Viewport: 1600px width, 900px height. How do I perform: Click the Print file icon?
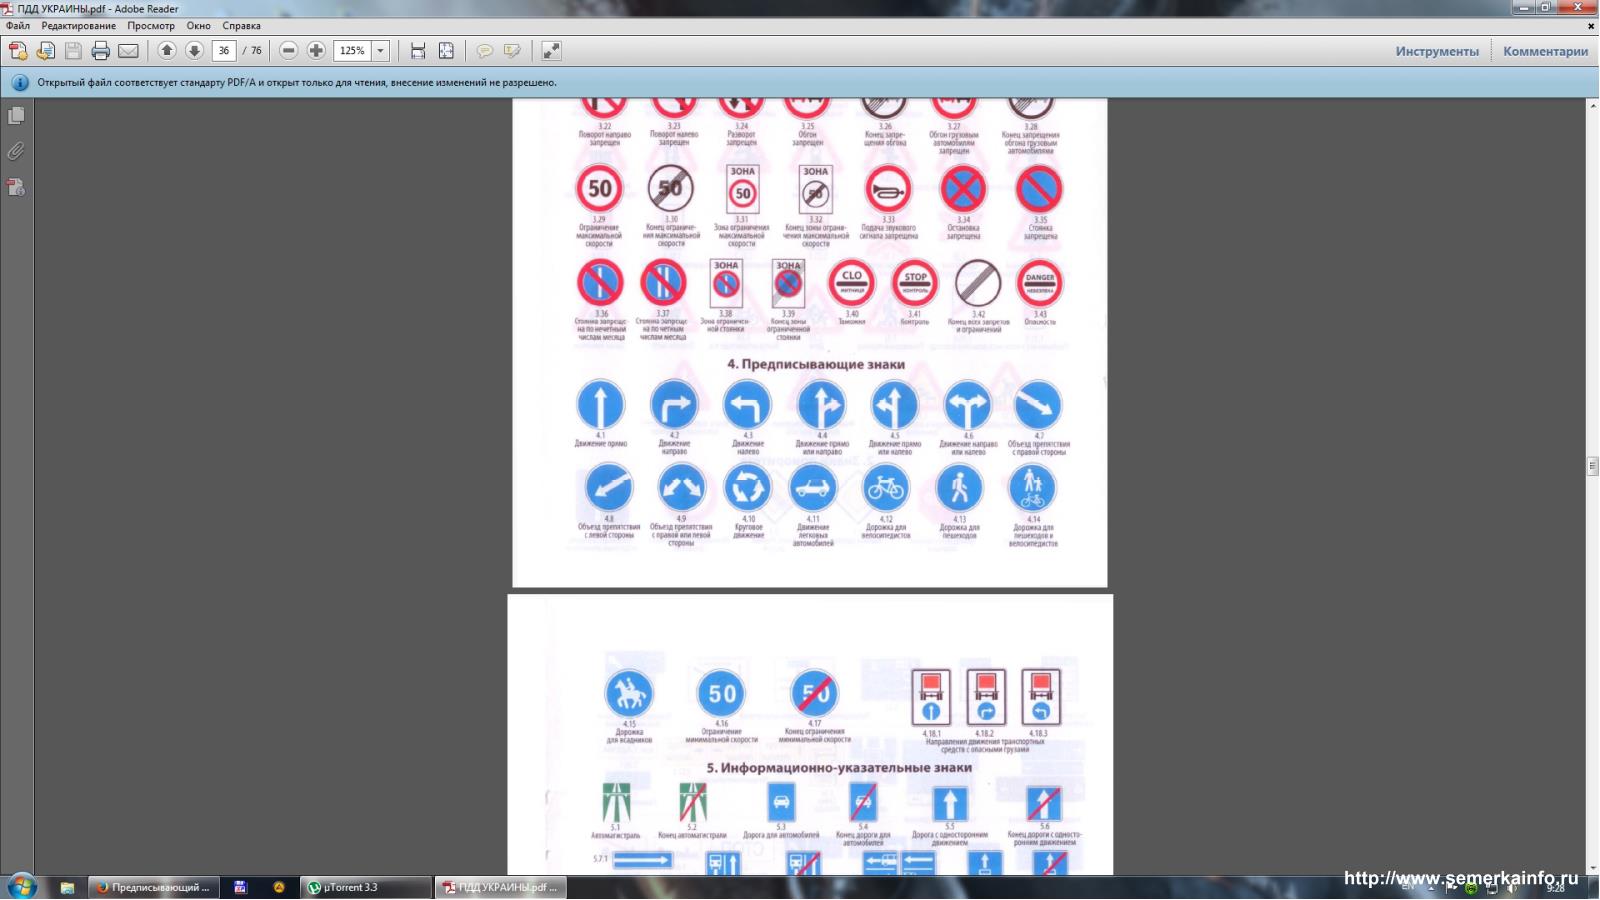(x=101, y=51)
